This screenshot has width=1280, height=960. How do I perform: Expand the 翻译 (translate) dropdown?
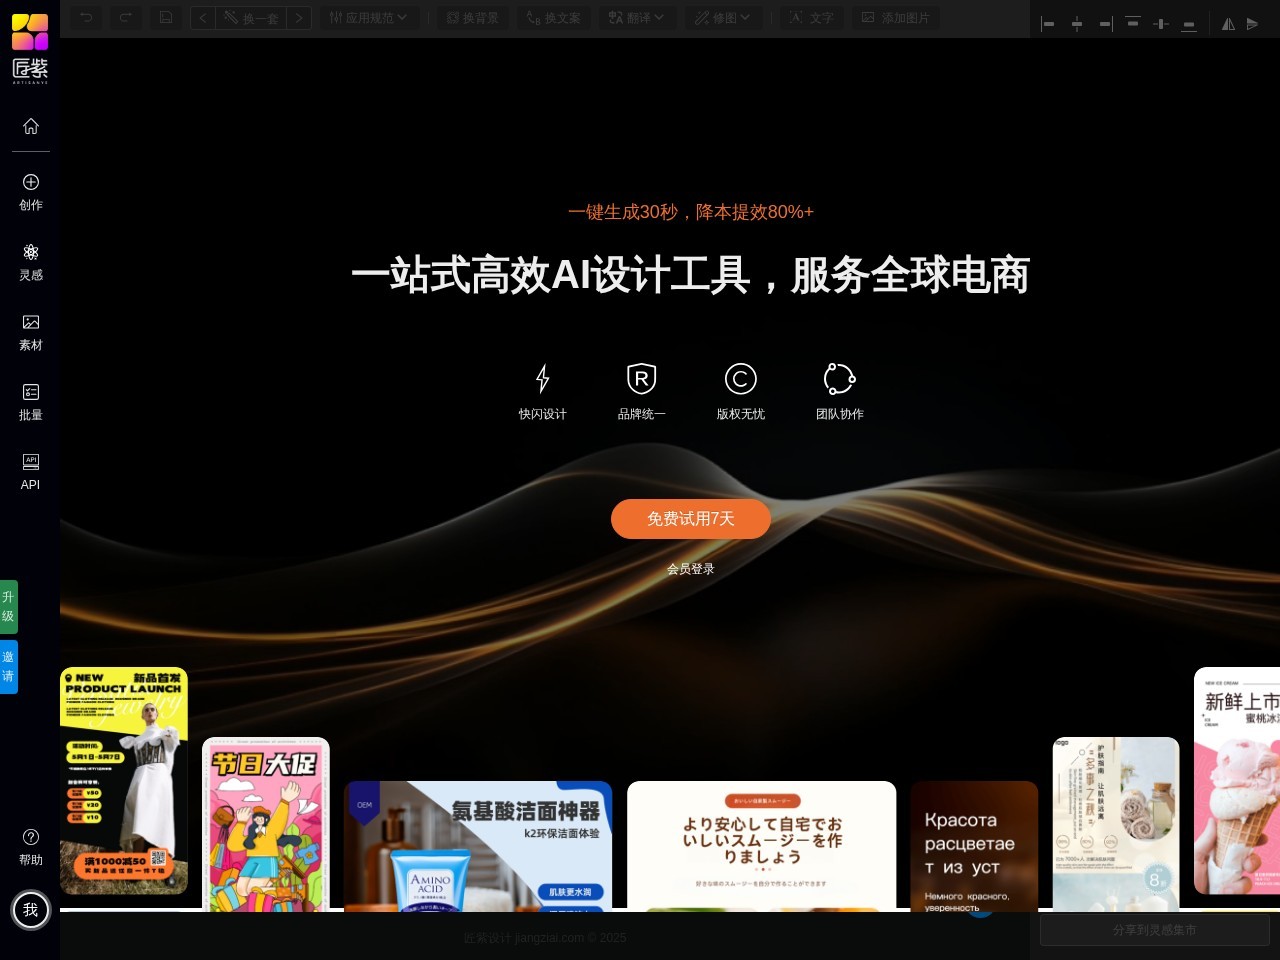pyautogui.click(x=636, y=17)
